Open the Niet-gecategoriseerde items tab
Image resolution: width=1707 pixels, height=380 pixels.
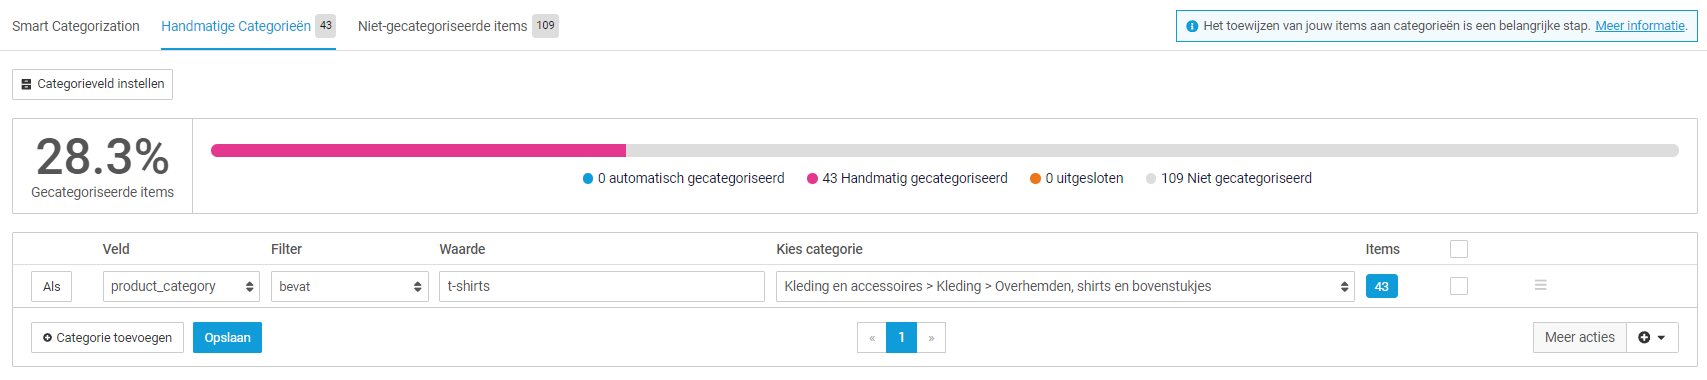click(x=442, y=26)
